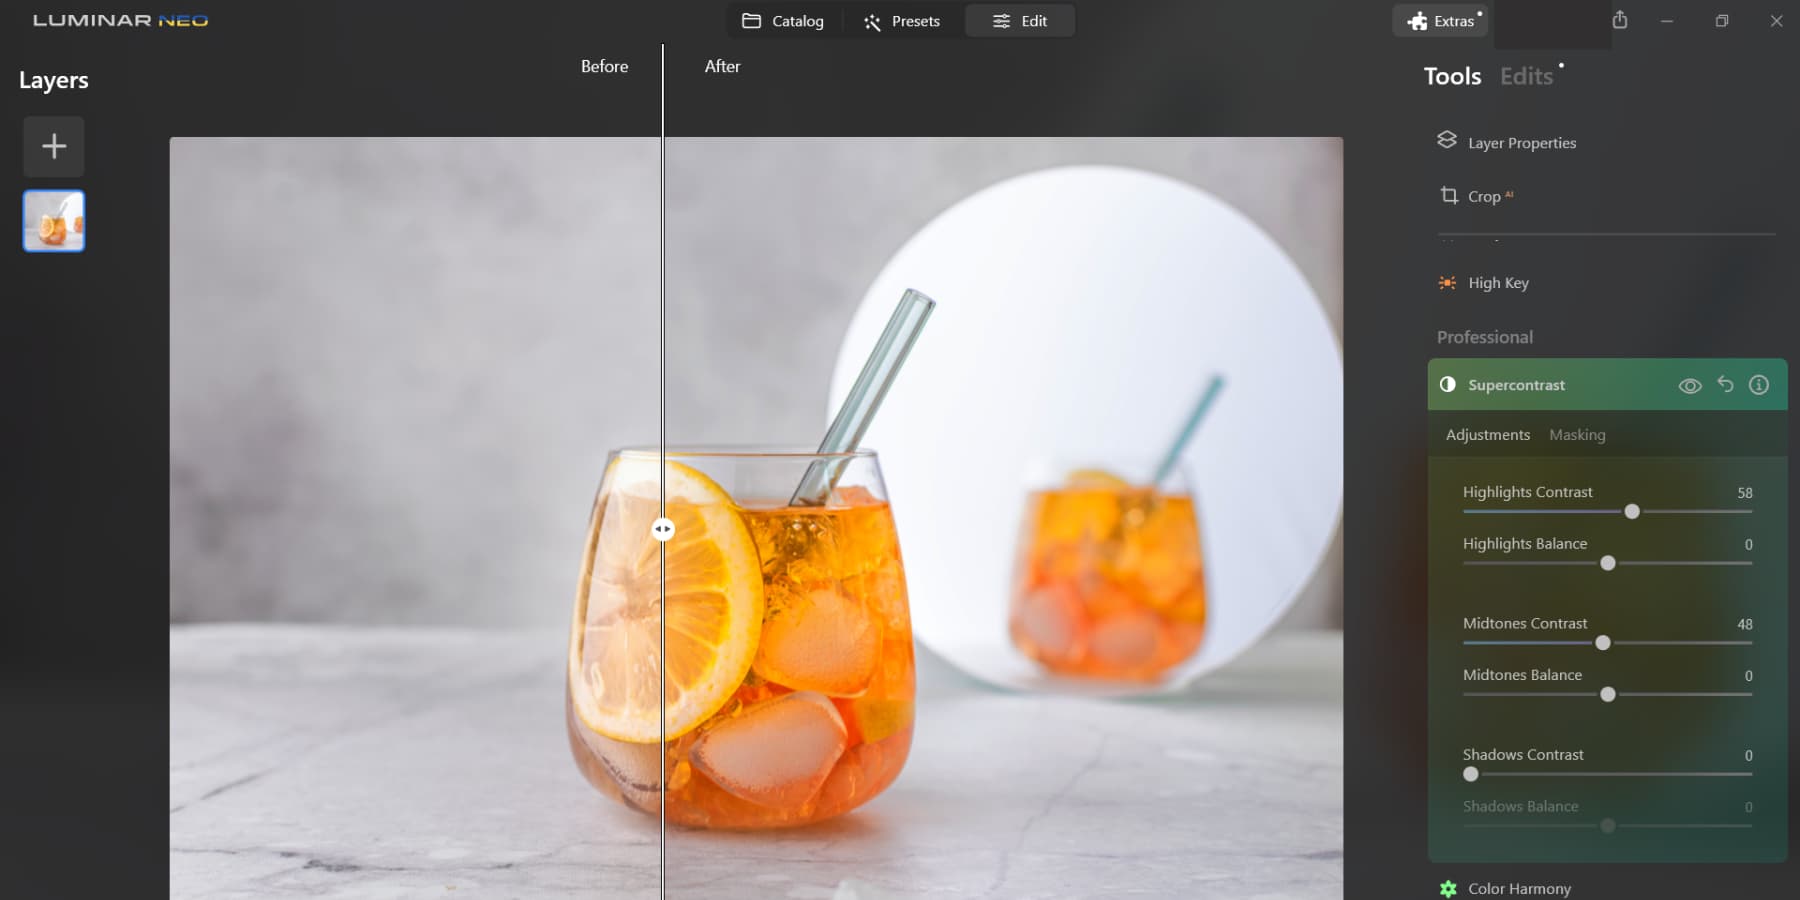Add a new layer with the plus button
1800x900 pixels.
click(53, 146)
